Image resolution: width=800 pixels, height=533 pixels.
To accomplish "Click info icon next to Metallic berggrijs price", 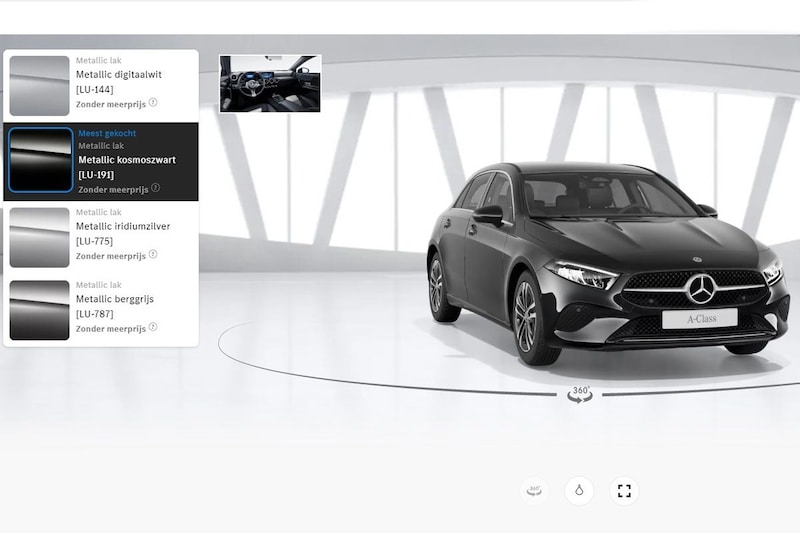I will pos(153,328).
